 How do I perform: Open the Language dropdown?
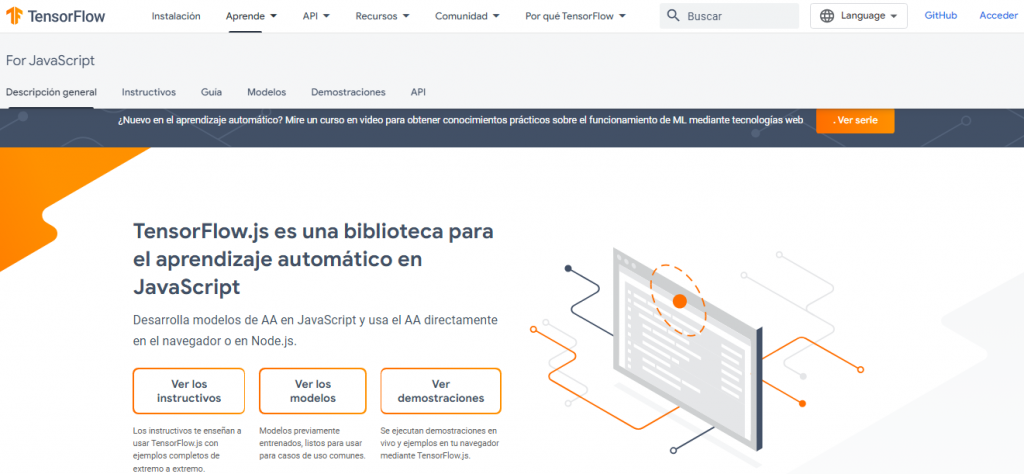[859, 16]
